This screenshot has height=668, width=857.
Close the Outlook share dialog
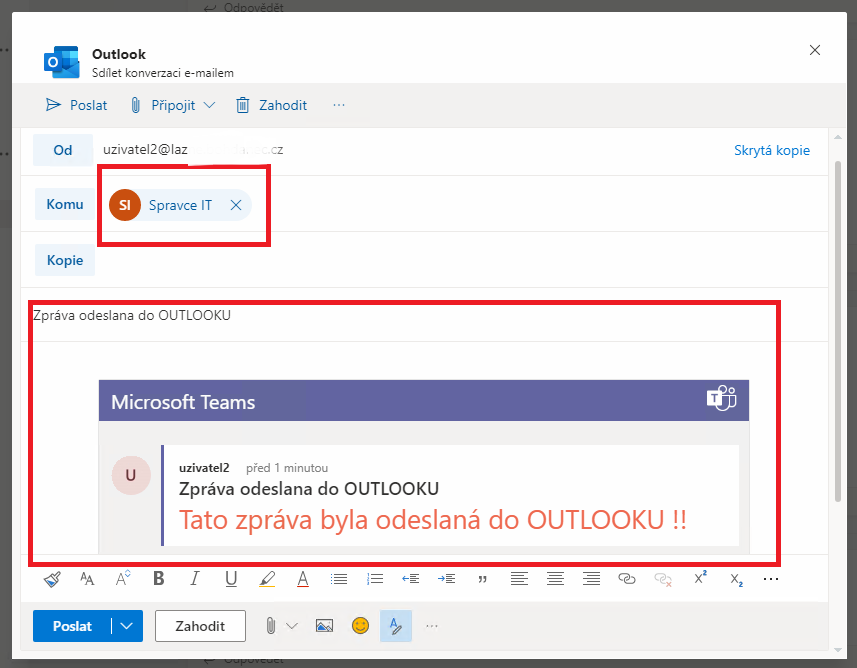pos(815,50)
